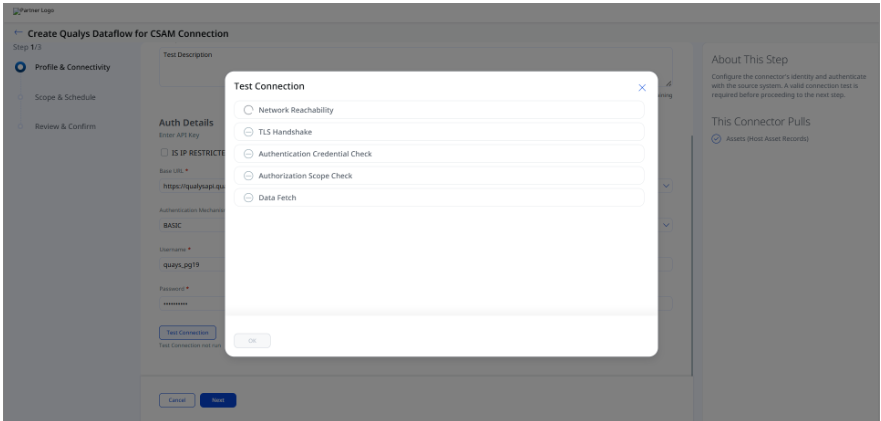Click the Profile & Connectivity step indicator
This screenshot has width=881, height=421.
pos(21,67)
